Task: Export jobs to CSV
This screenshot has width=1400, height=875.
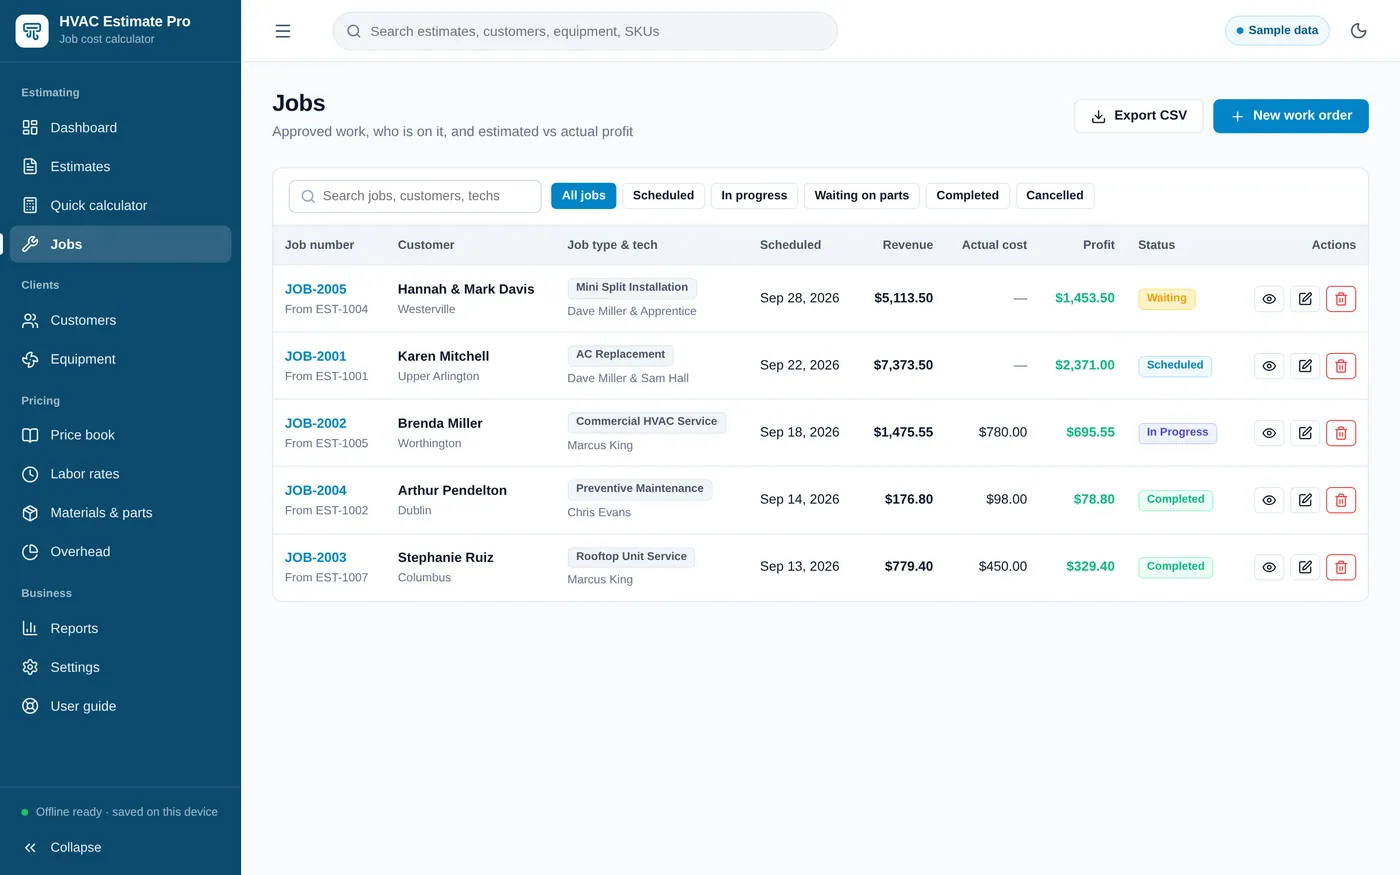Action: pyautogui.click(x=1138, y=116)
